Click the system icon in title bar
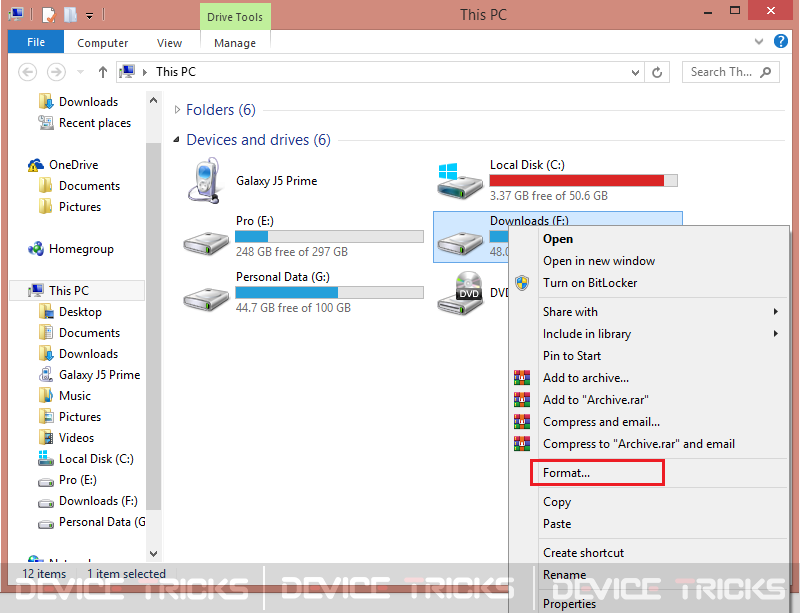The image size is (800, 613). click(x=16, y=14)
